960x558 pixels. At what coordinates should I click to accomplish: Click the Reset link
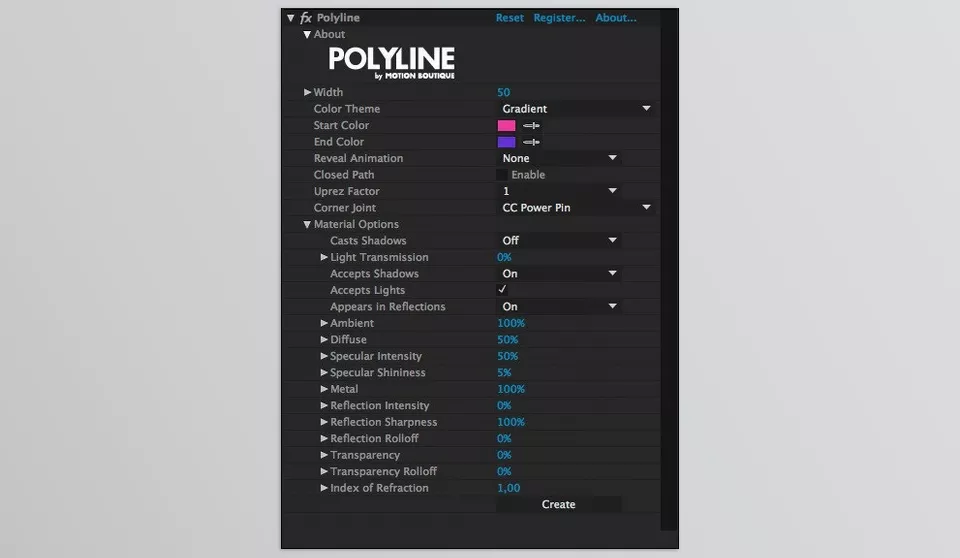coord(509,18)
